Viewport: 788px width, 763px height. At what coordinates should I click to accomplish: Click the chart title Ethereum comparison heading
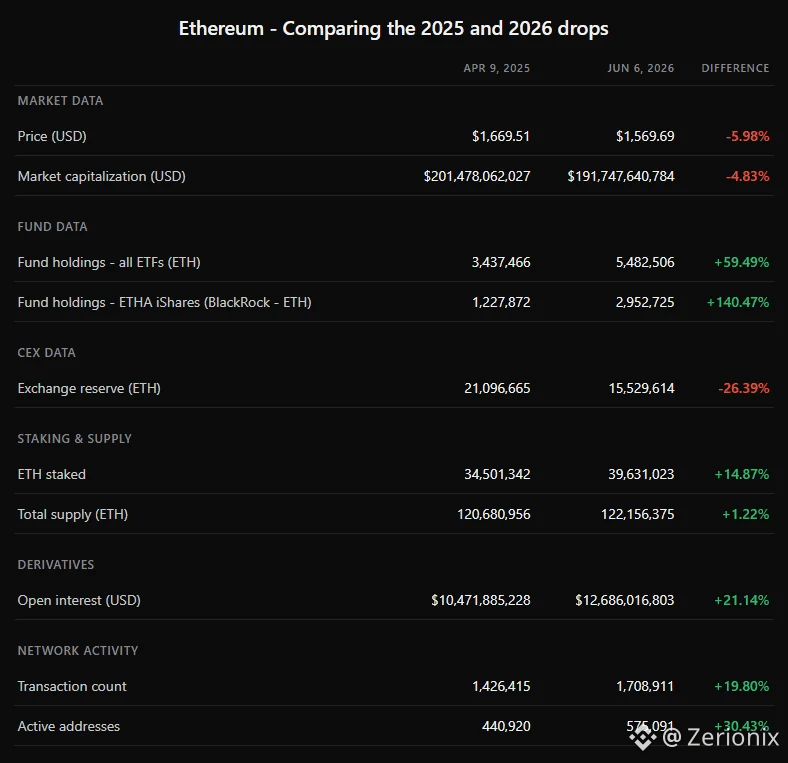click(x=393, y=29)
